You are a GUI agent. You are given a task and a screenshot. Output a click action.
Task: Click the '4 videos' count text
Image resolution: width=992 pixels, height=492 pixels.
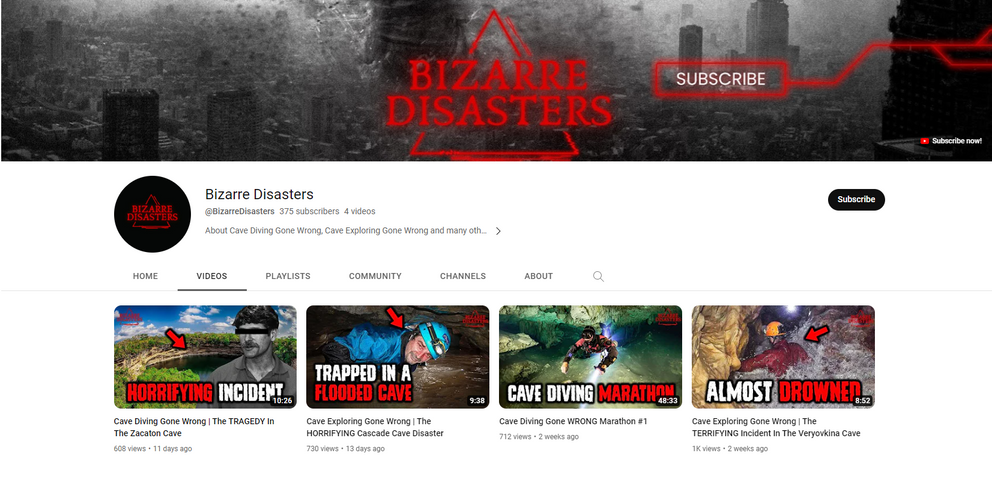point(359,211)
